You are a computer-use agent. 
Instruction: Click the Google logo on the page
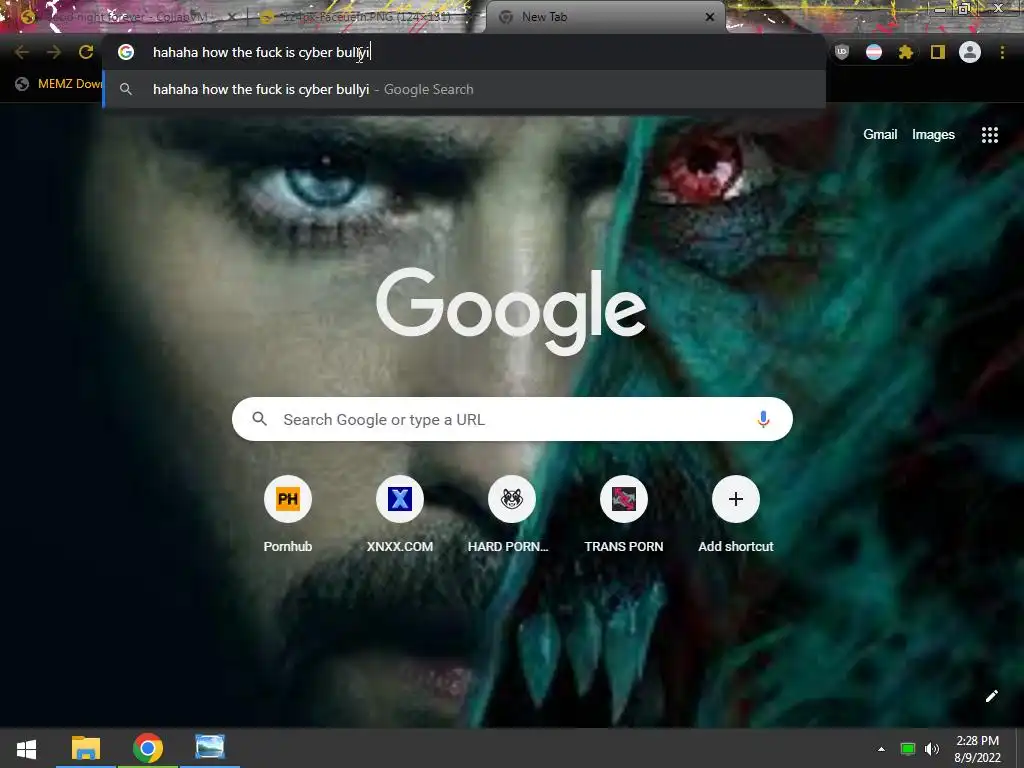[511, 312]
